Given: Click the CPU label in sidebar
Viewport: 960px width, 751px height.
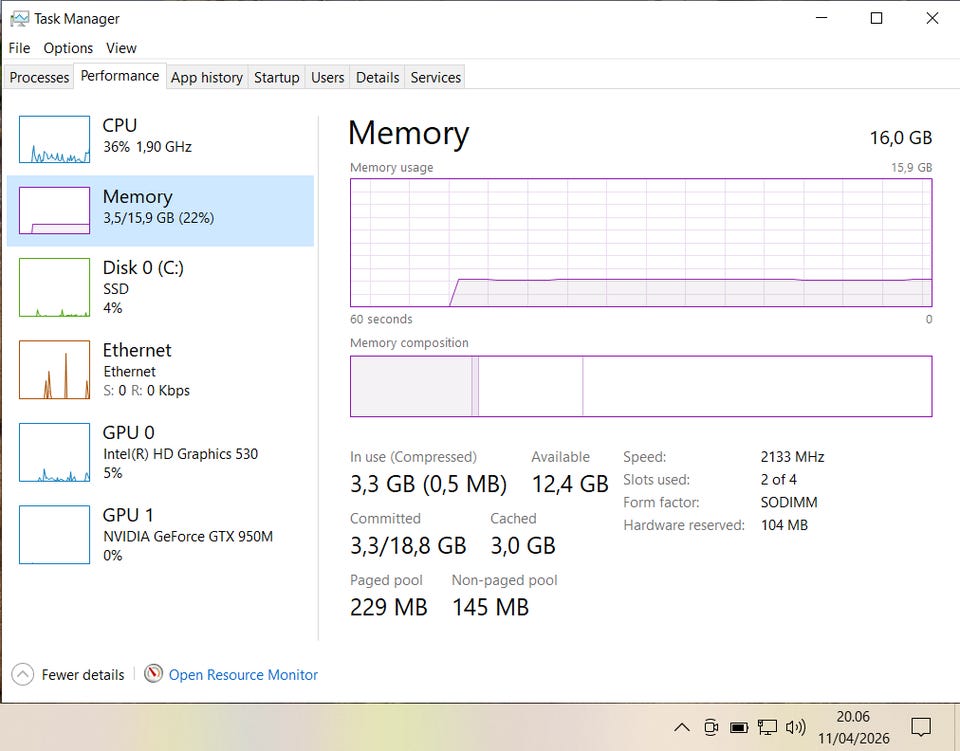Looking at the screenshot, I should click(119, 125).
